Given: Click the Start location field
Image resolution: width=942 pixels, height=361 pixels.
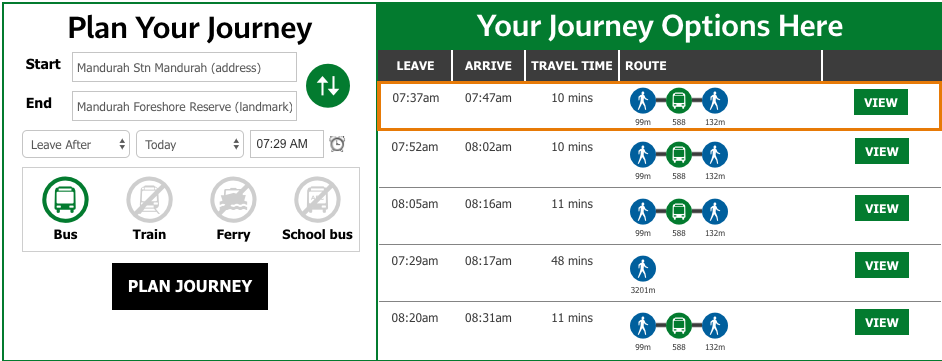Looking at the screenshot, I should pyautogui.click(x=184, y=67).
